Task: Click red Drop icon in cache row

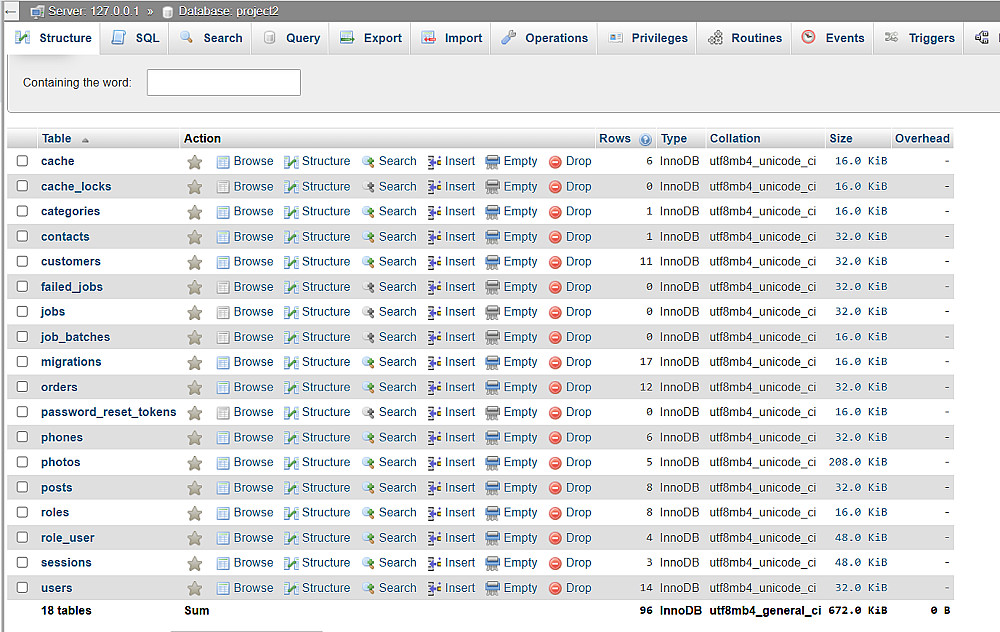Action: click(x=555, y=162)
